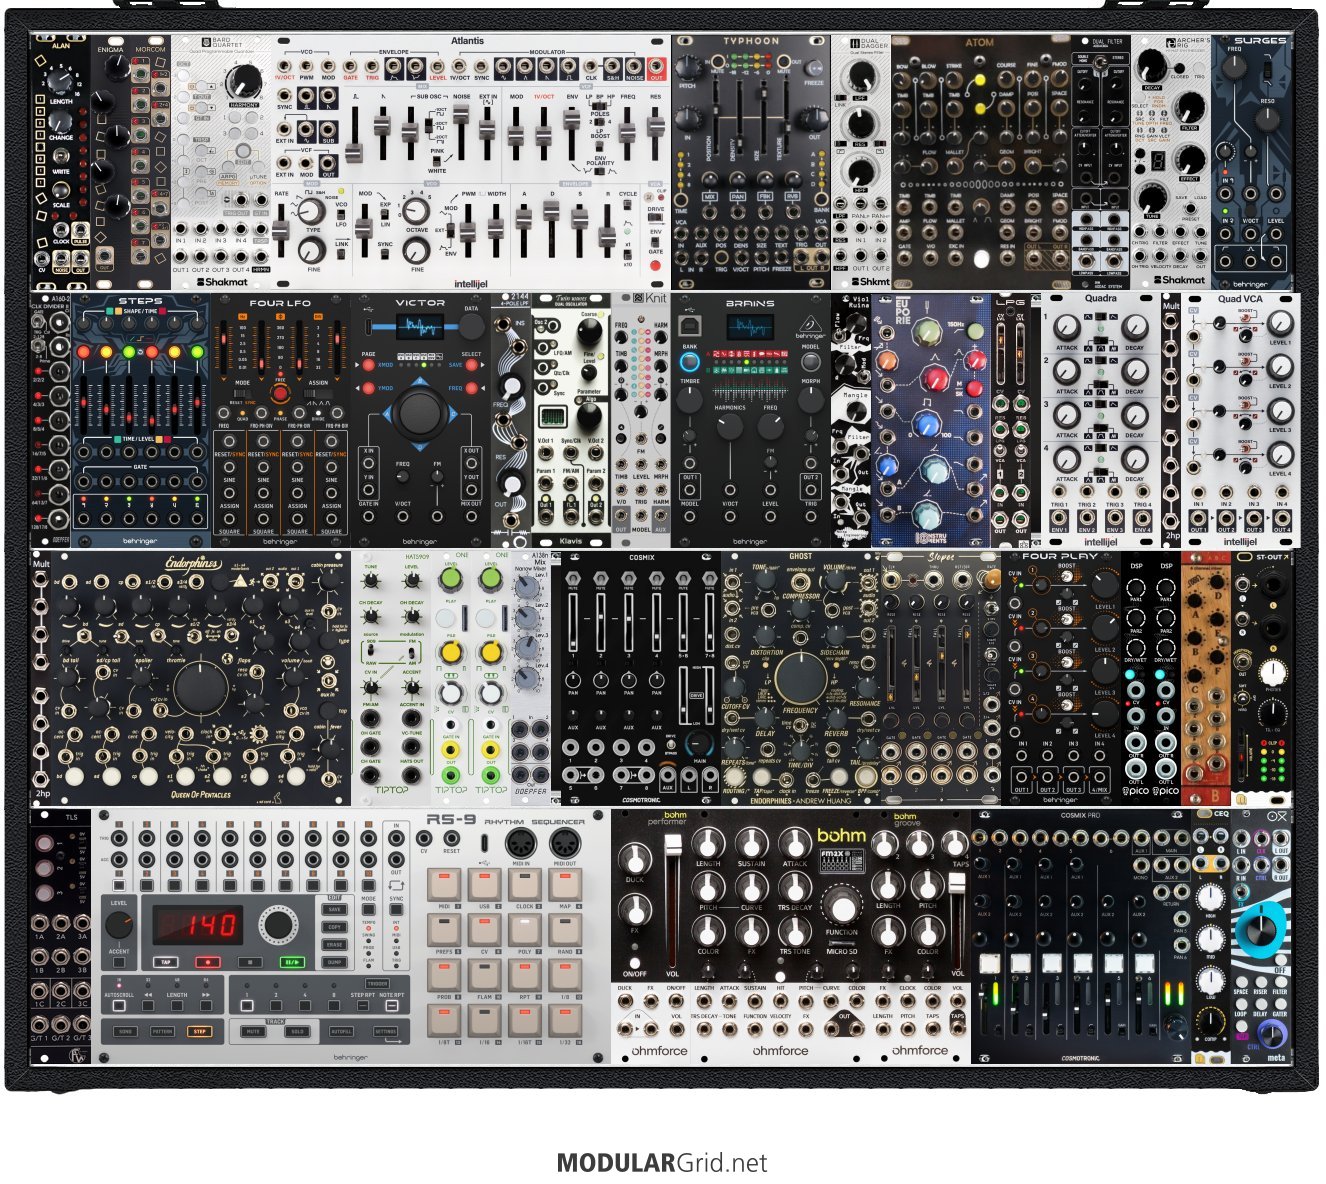Click the RS-9 SAVE edit button
The width and height of the screenshot is (1326, 1184).
[x=336, y=909]
